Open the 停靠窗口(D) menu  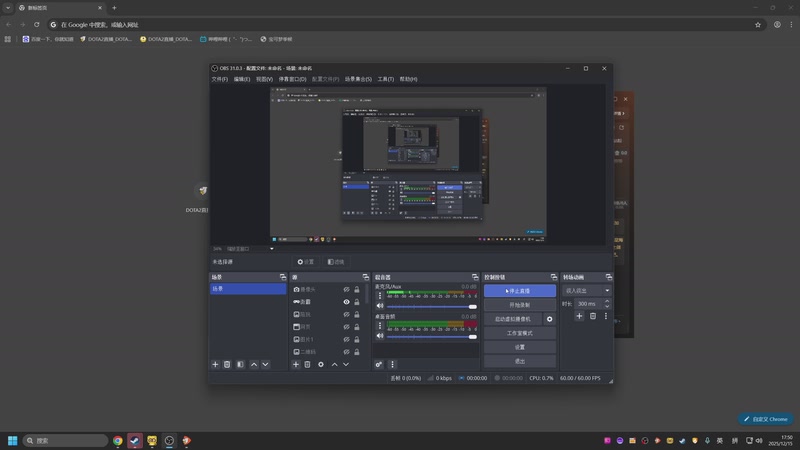click(292, 79)
